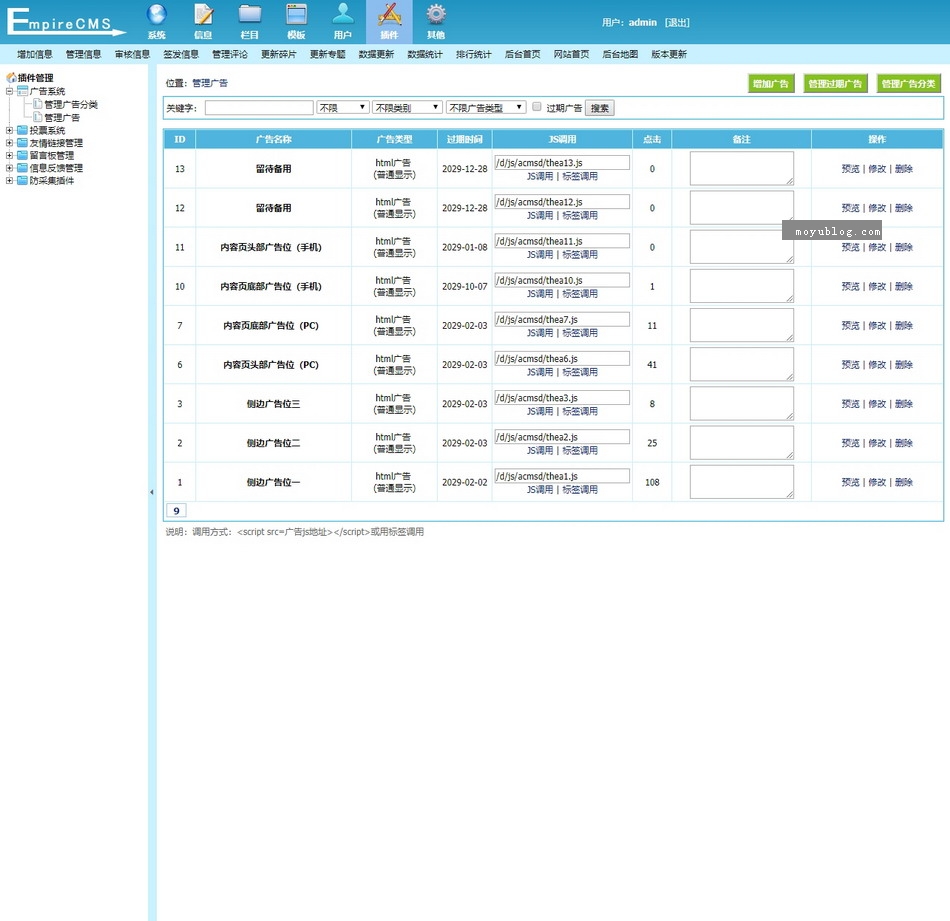
Task: Click the EmpireCMS logo
Action: tap(65, 22)
